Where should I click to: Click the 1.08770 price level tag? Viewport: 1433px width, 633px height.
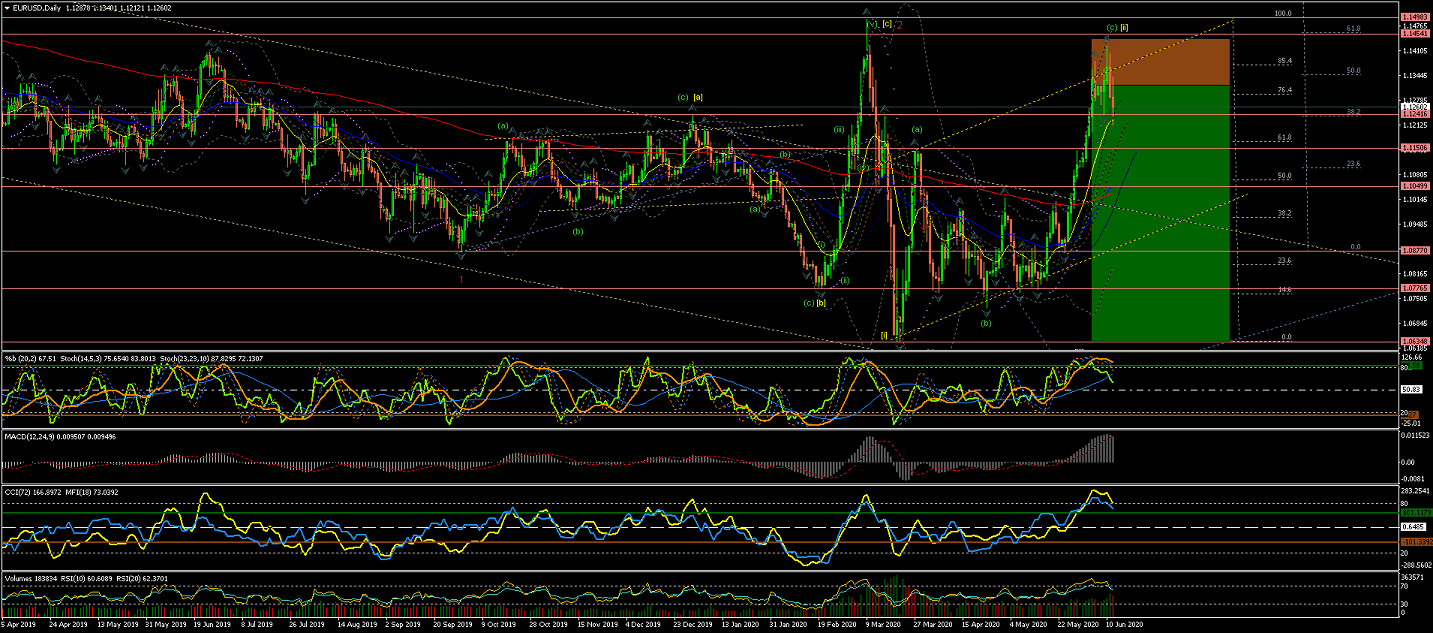pos(1414,250)
